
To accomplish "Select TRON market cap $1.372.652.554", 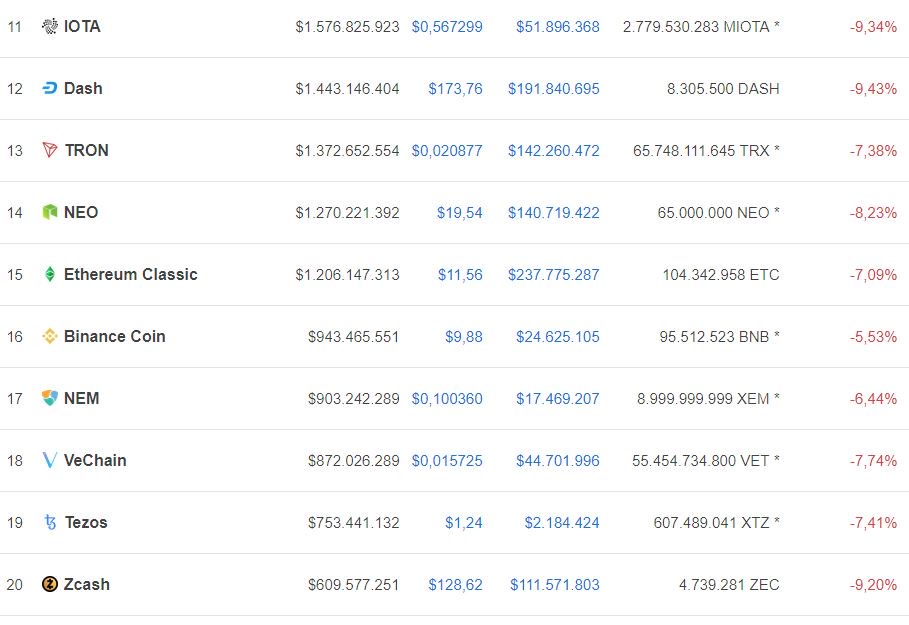I will coord(347,151).
